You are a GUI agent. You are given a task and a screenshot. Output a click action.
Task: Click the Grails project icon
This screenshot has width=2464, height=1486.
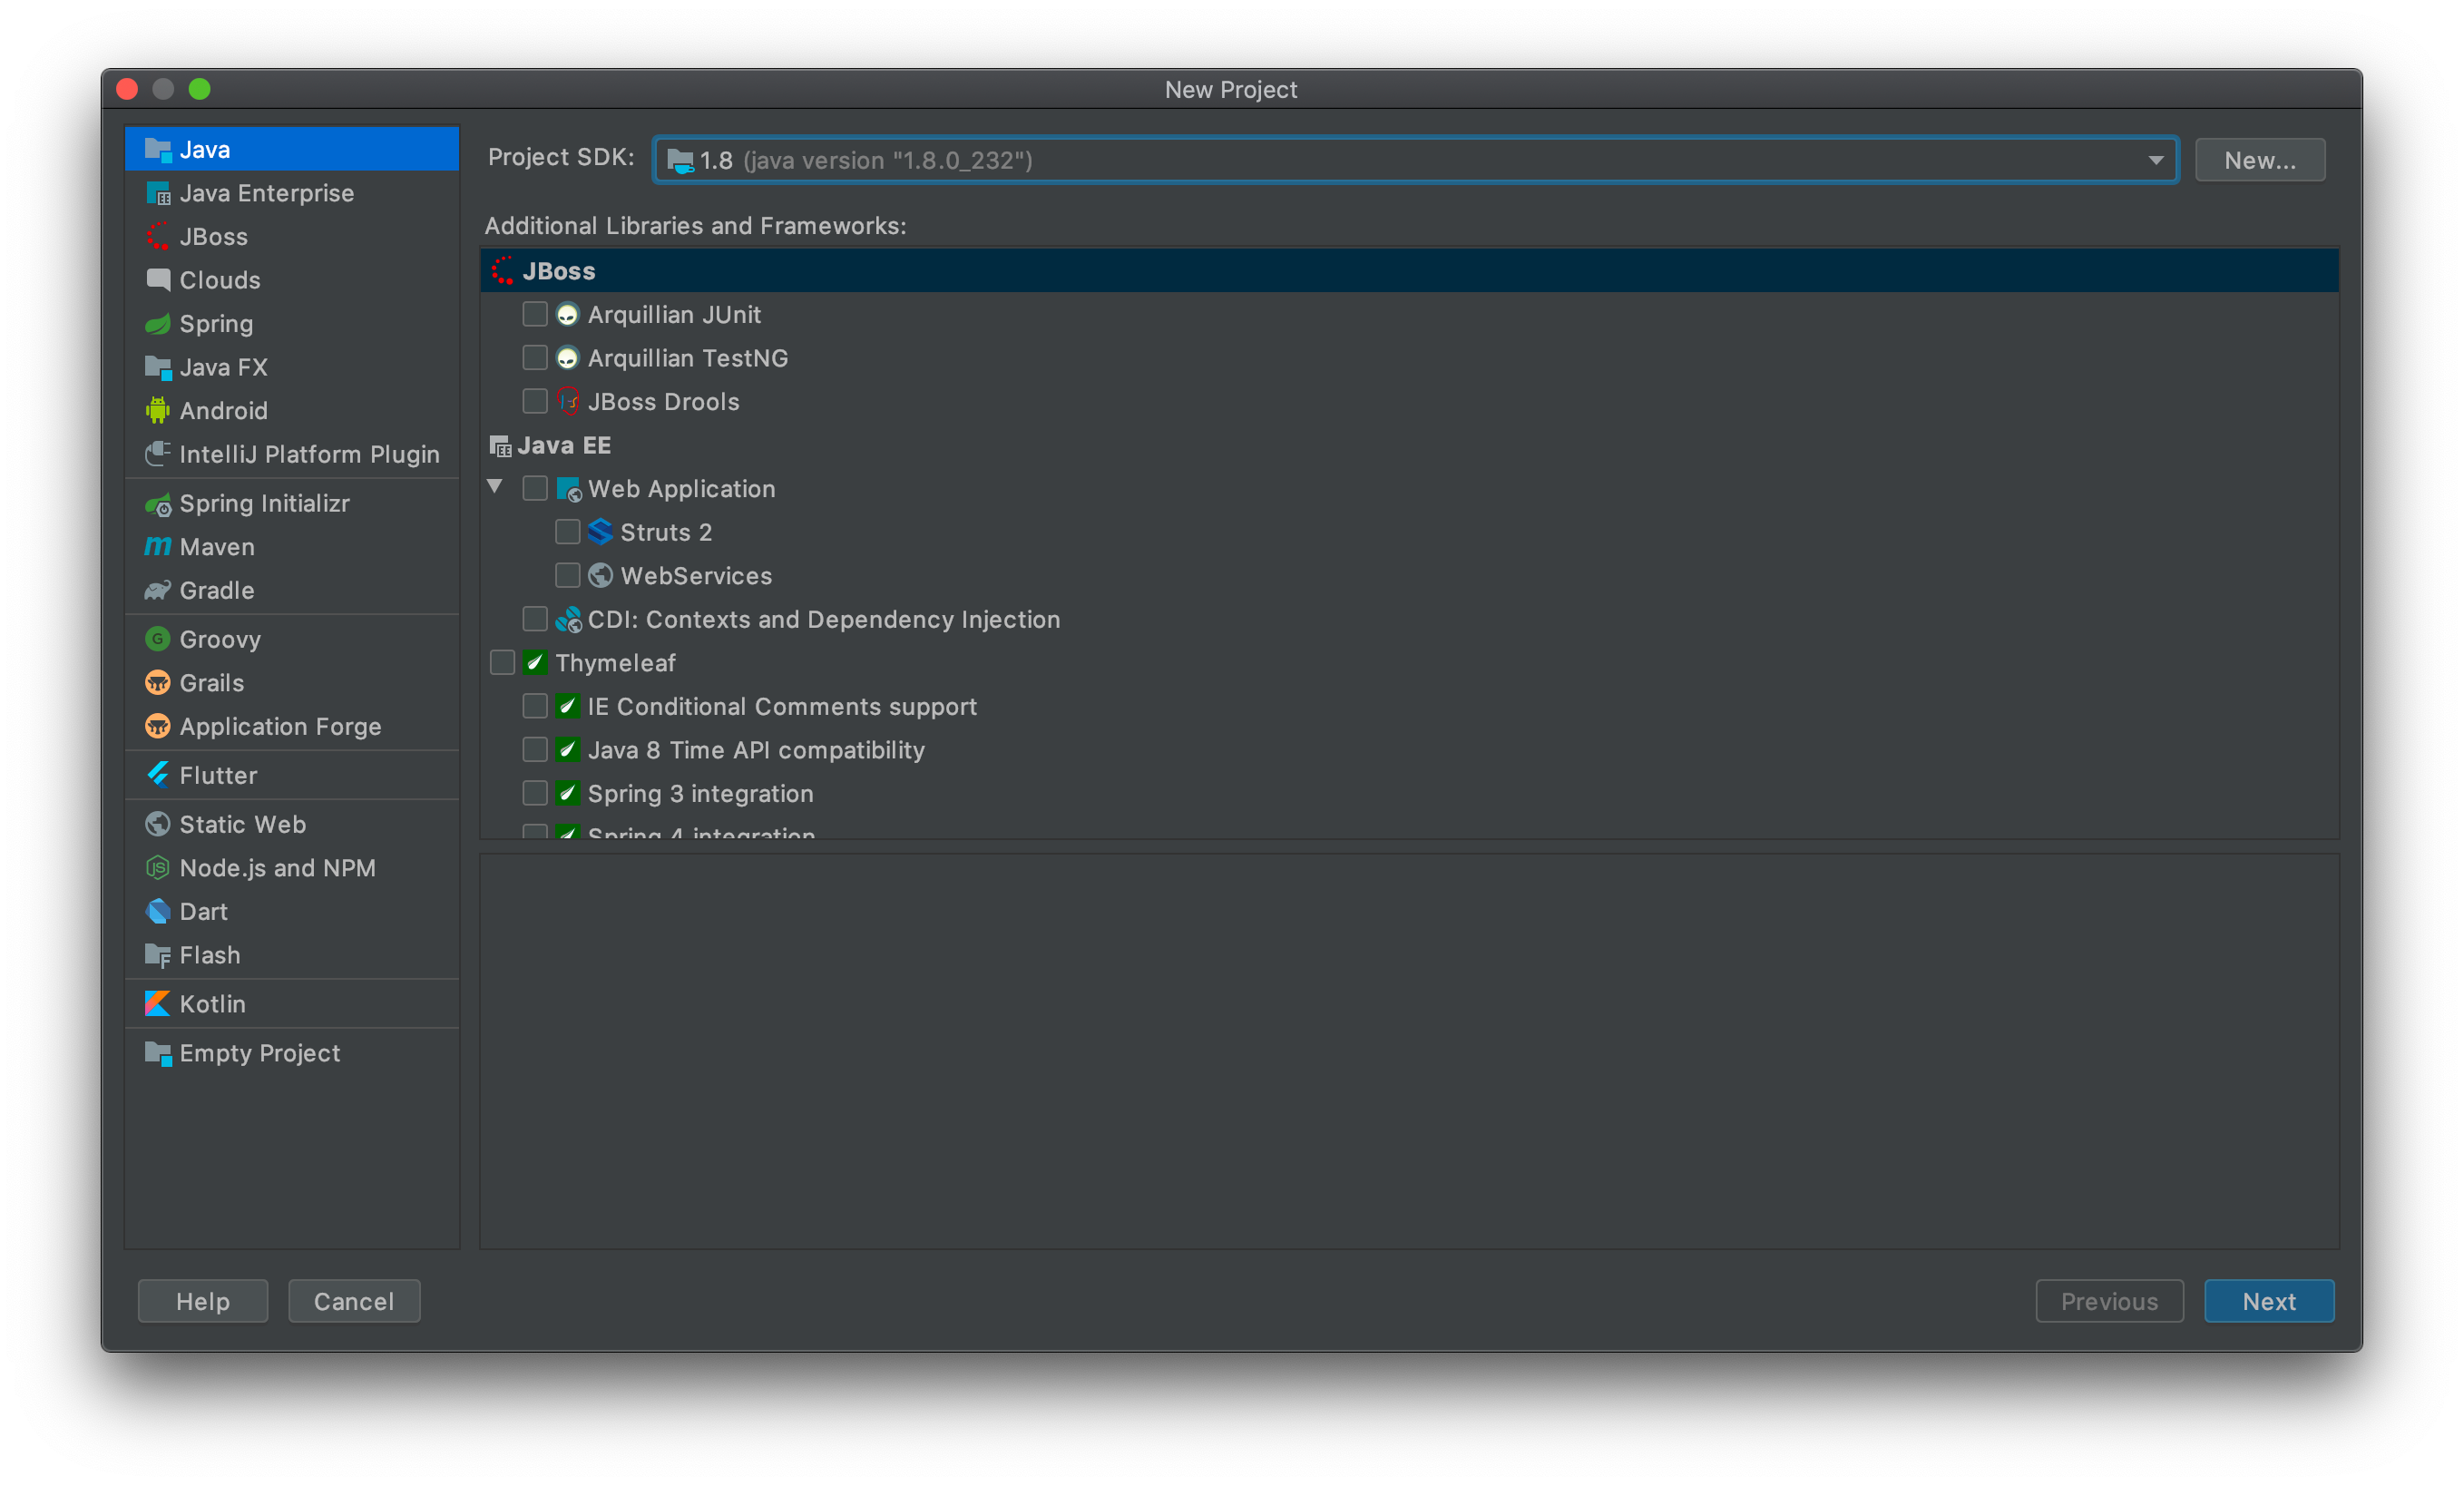157,683
